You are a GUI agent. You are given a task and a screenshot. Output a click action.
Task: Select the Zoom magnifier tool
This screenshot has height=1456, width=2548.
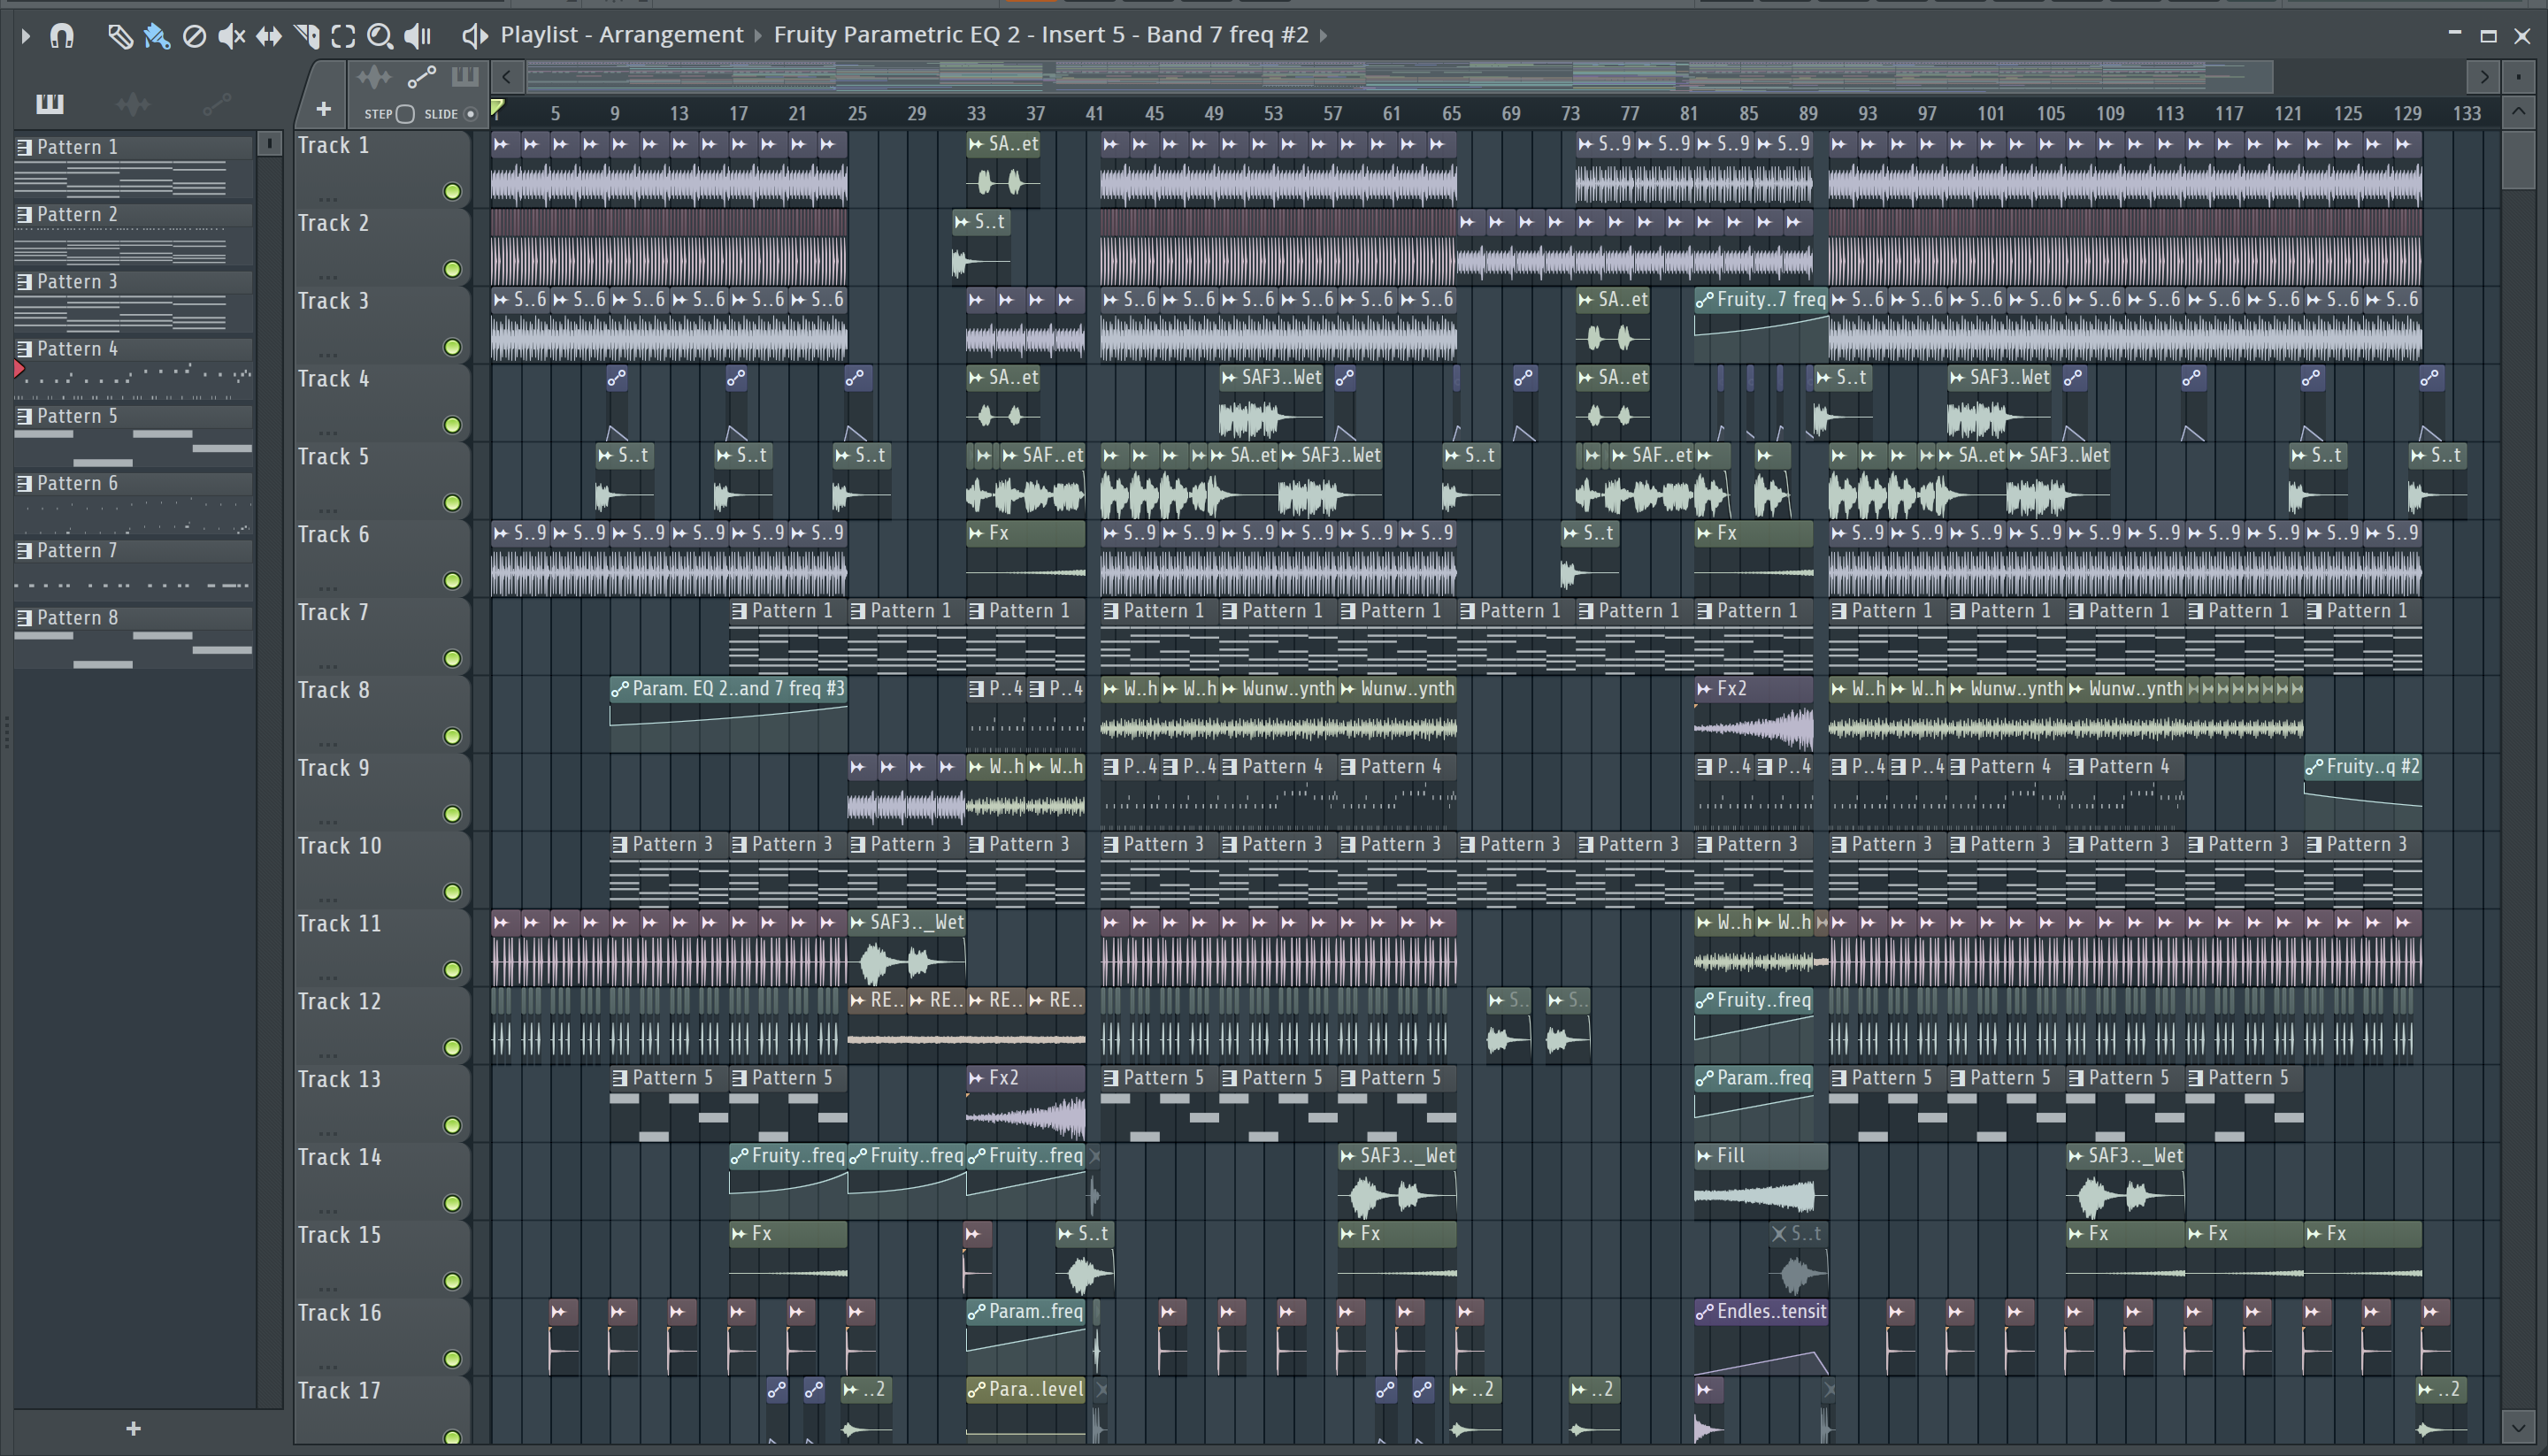[x=380, y=36]
